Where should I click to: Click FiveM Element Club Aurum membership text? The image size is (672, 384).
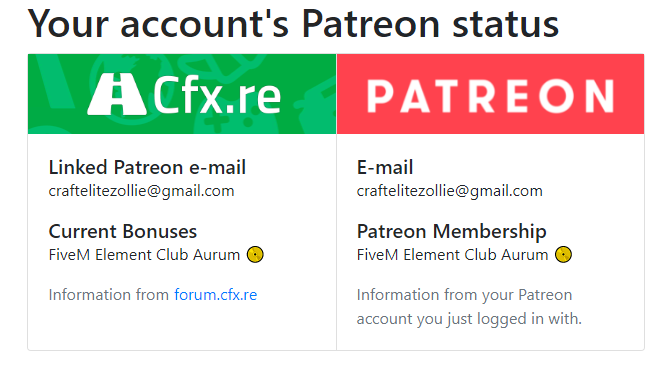point(452,255)
